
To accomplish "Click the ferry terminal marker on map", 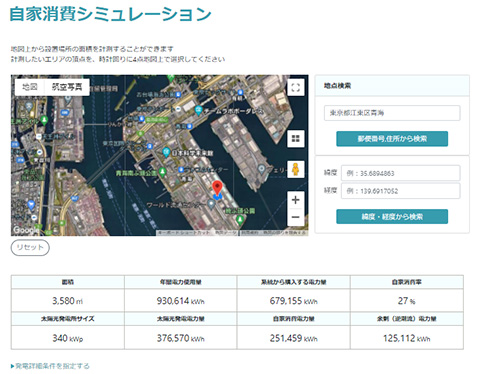I will point(262,169).
